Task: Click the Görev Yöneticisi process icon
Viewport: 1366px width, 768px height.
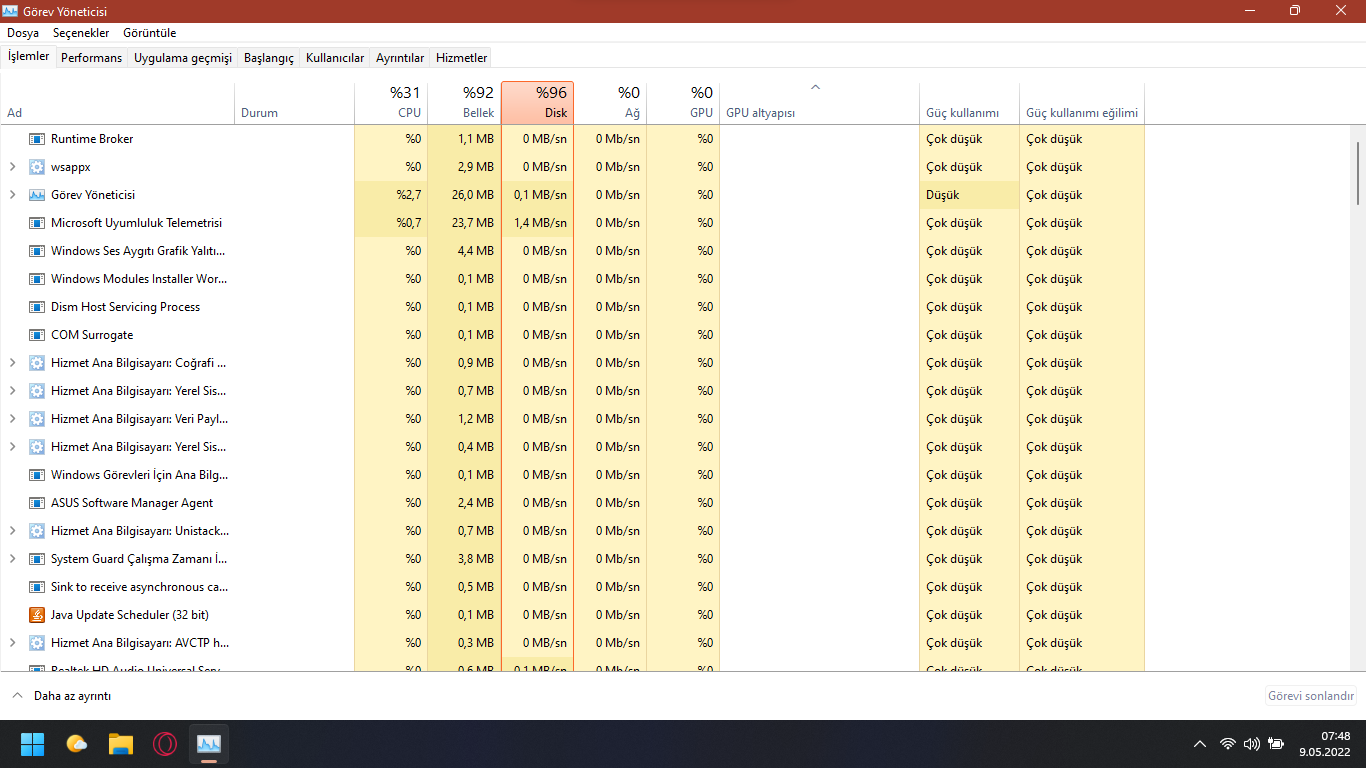Action: pyautogui.click(x=37, y=195)
